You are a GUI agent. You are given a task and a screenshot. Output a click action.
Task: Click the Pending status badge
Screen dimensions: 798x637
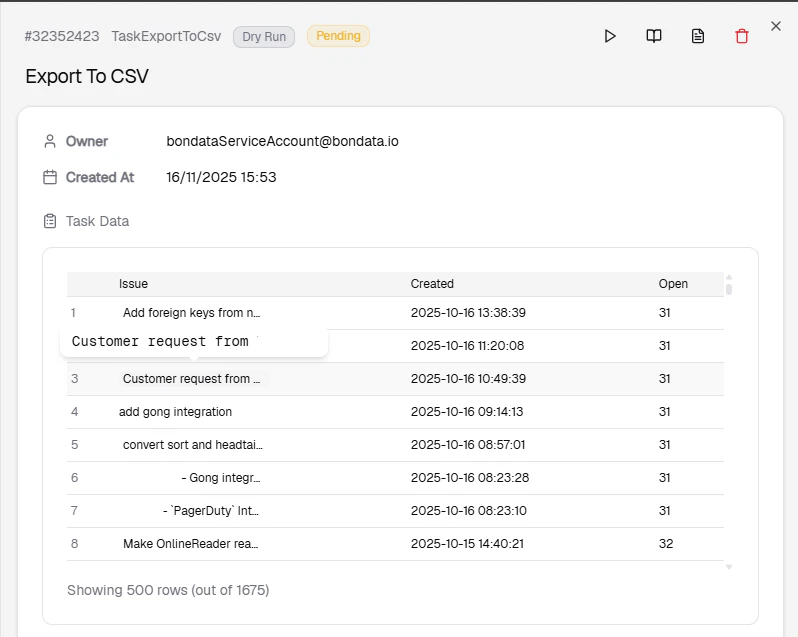point(338,36)
